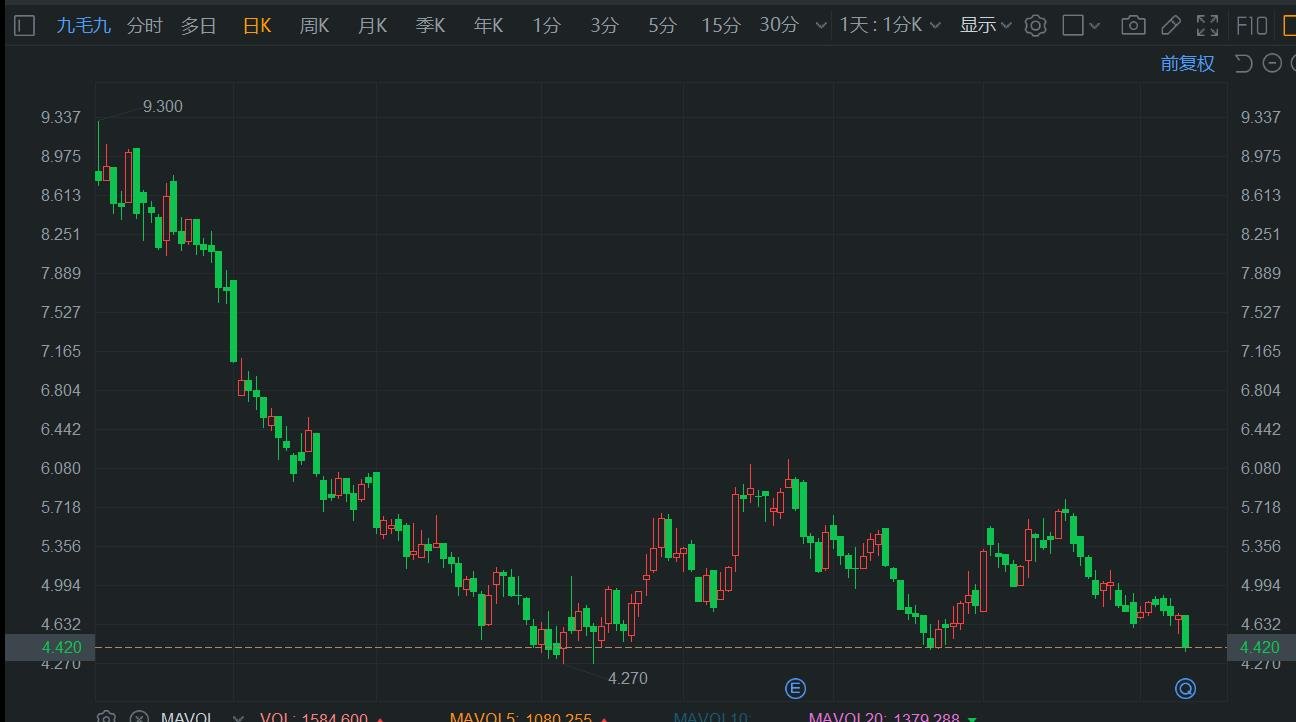Screen dimensions: 1296x722
Task: Open the chart settings gear icon
Action: [1036, 25]
